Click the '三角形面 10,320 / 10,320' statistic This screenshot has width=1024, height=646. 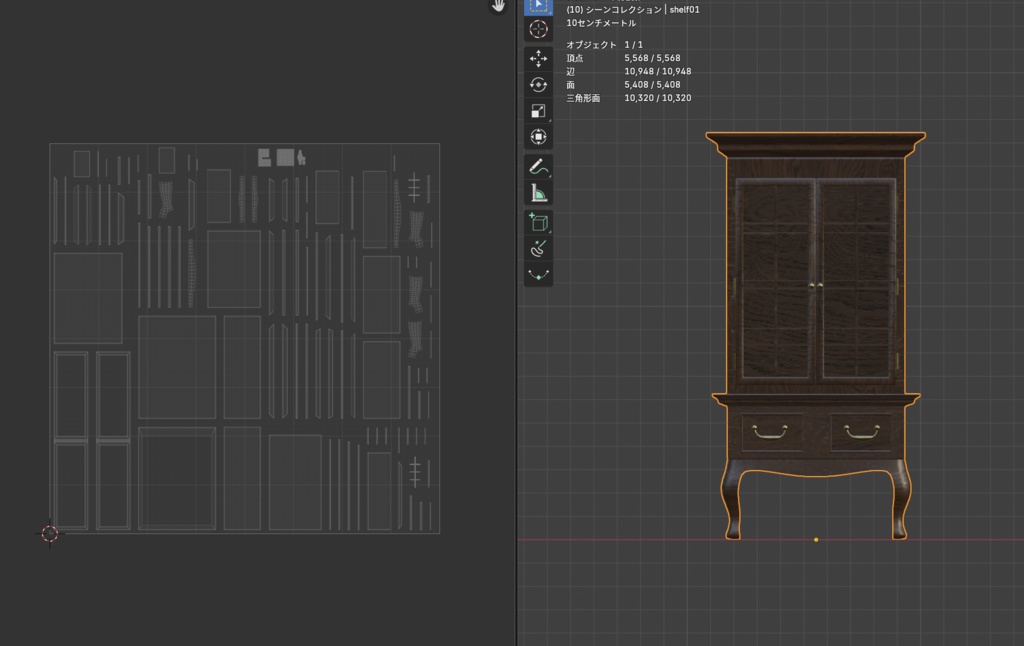click(x=628, y=98)
